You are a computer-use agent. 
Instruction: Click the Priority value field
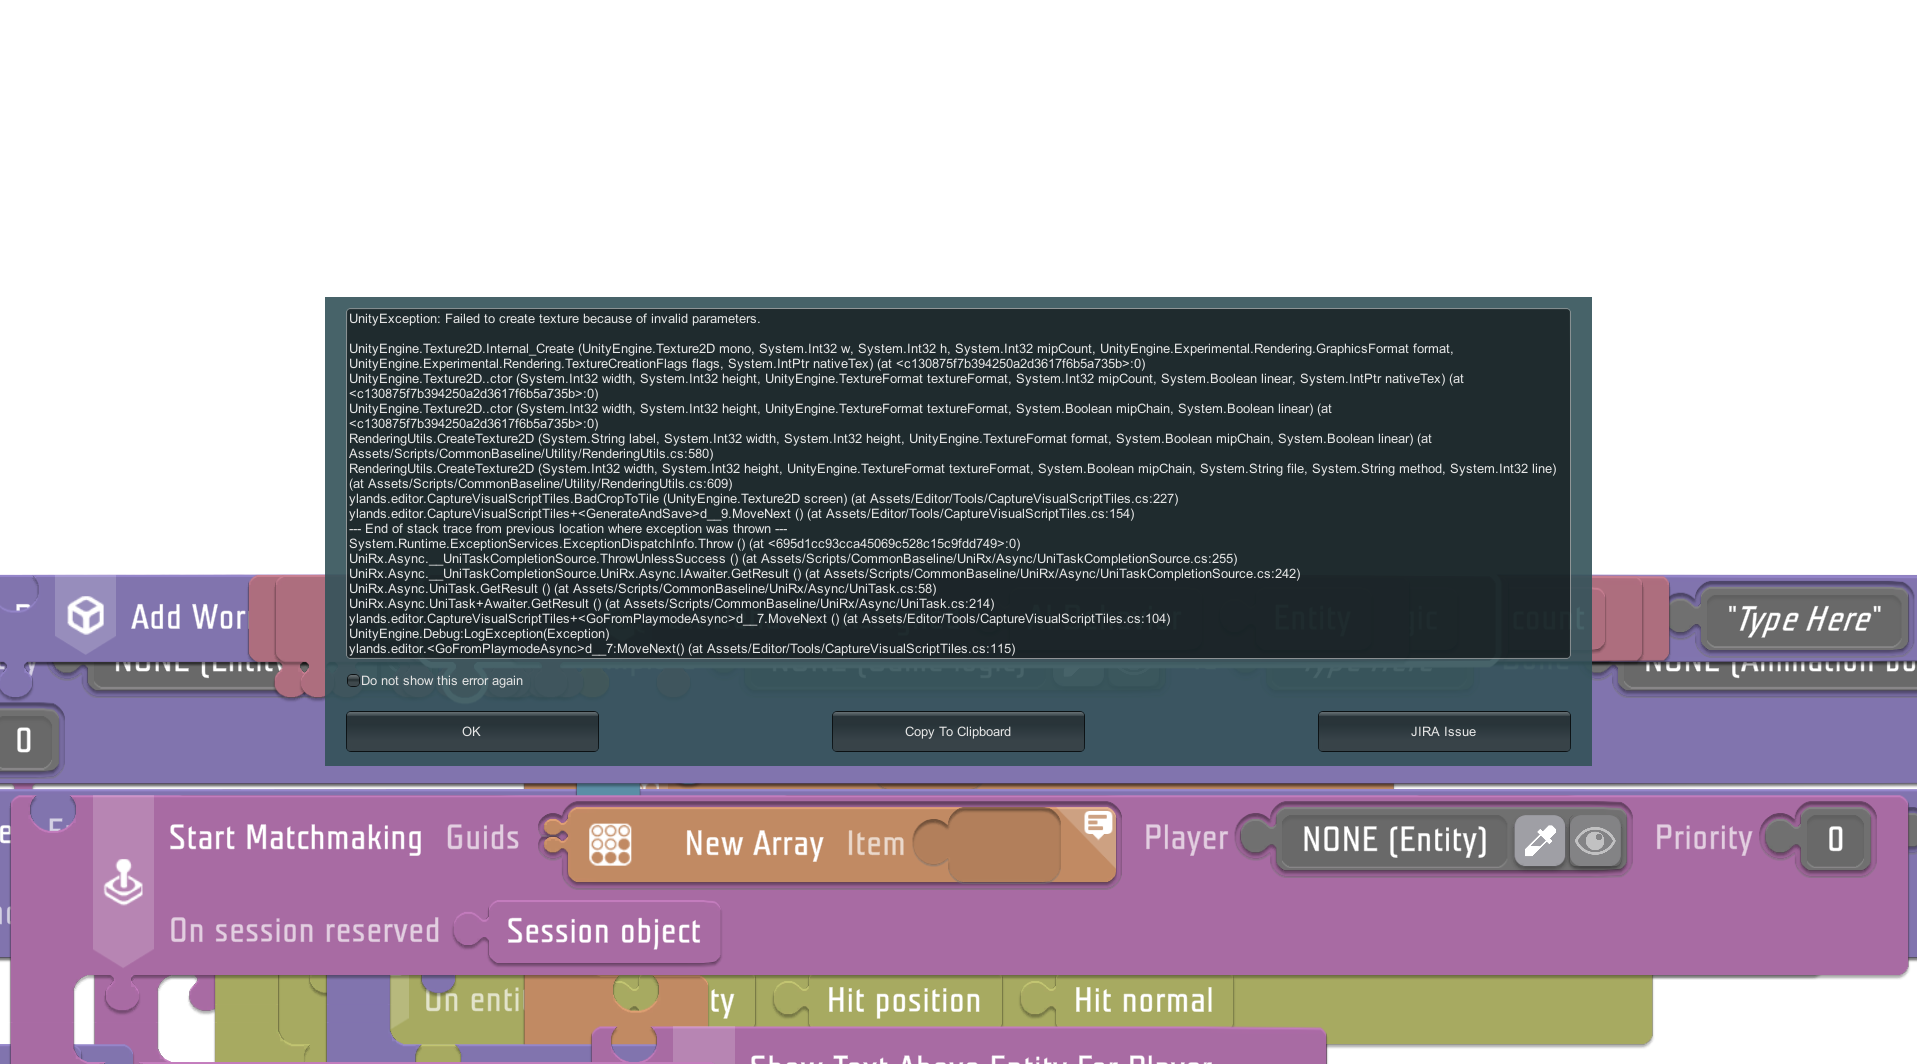1835,840
